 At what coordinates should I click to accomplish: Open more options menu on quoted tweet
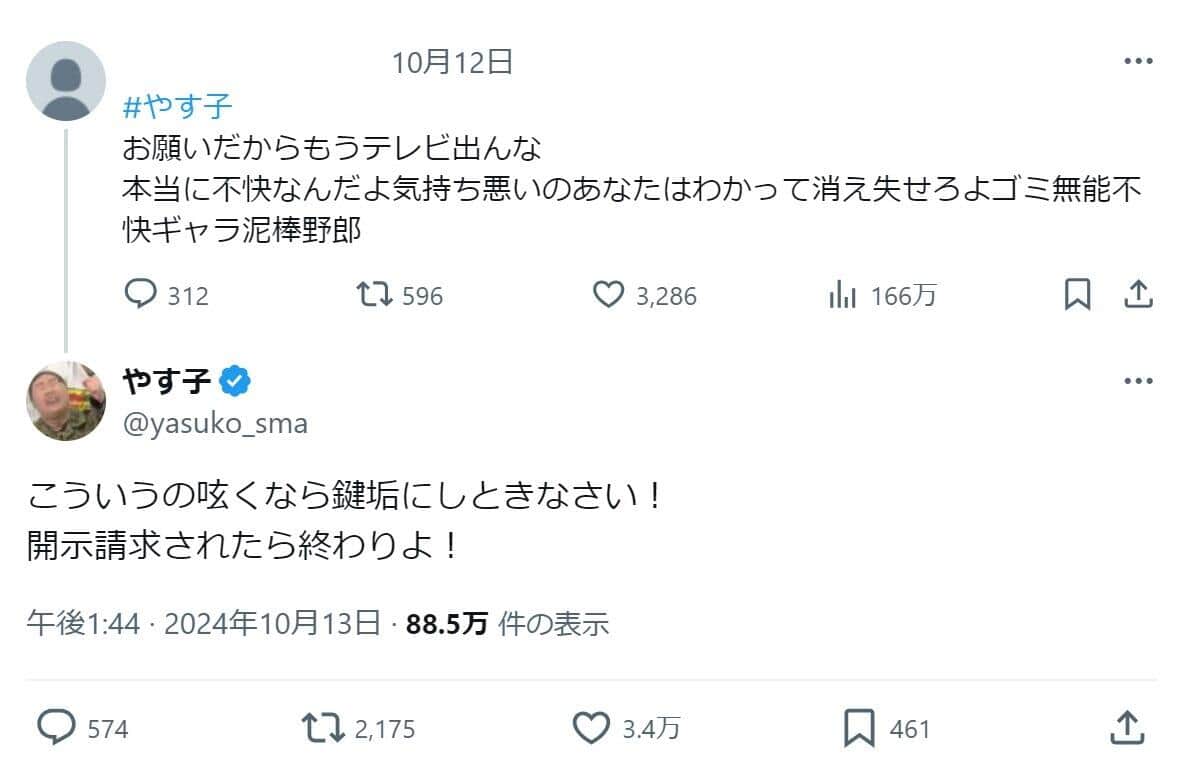(1138, 62)
